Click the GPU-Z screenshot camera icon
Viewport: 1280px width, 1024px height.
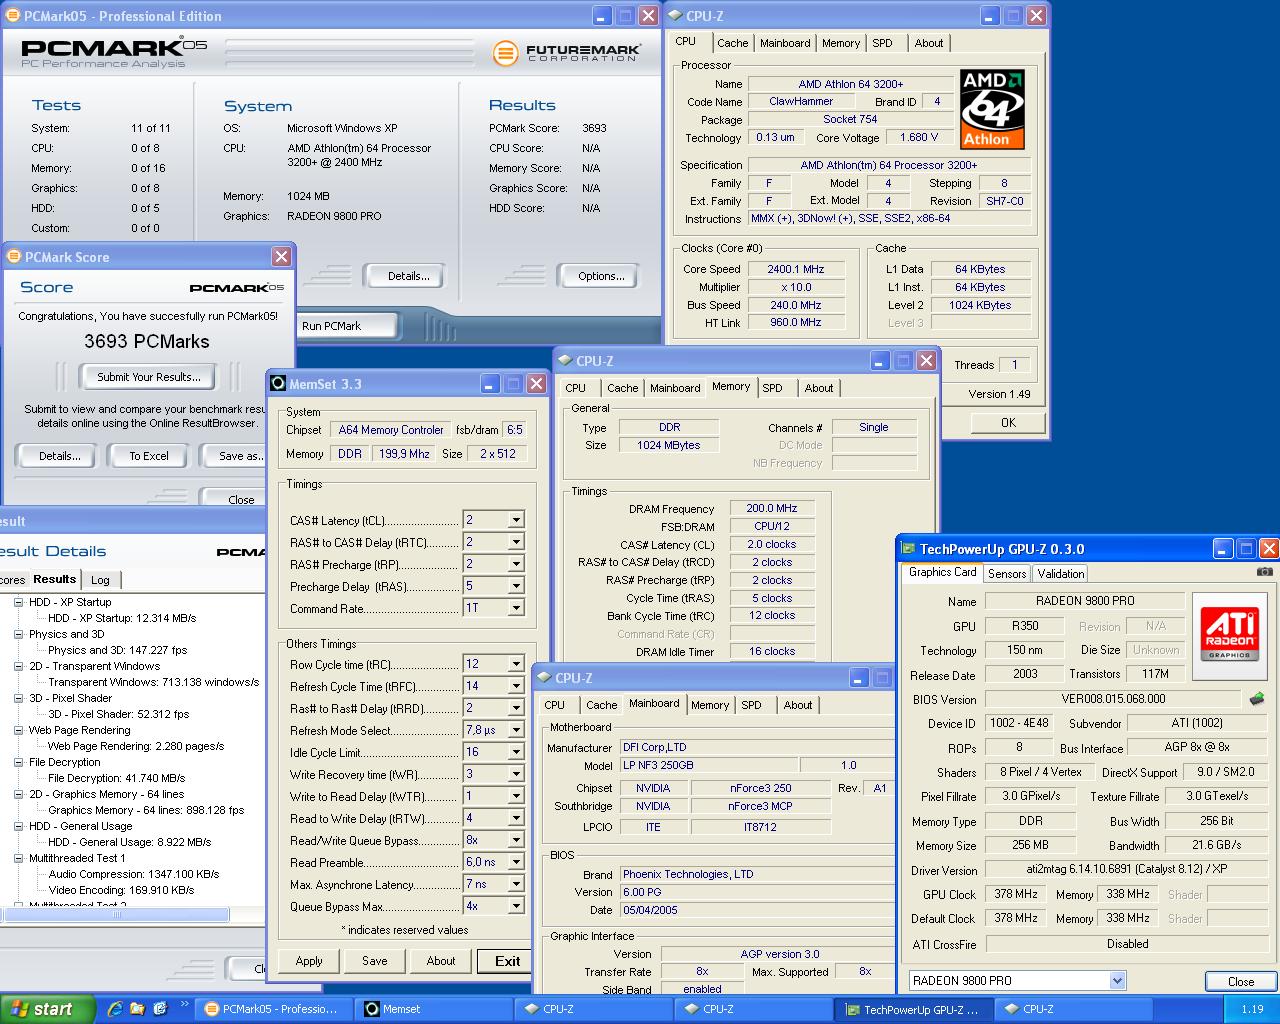pyautogui.click(x=1265, y=572)
